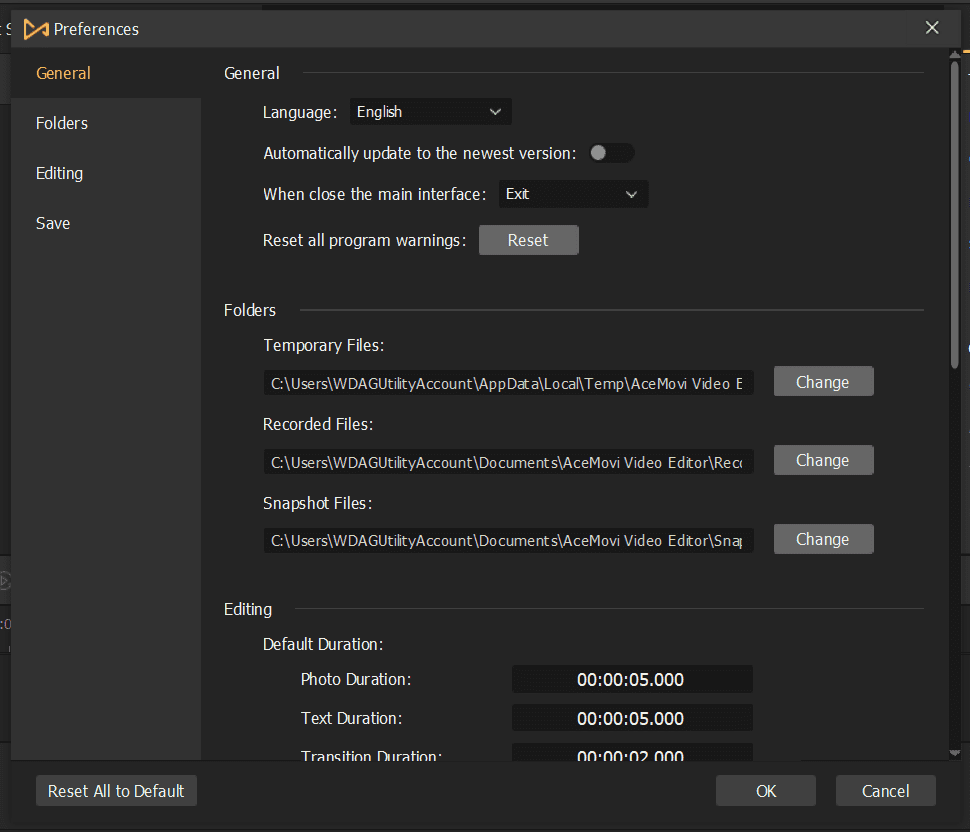Viewport: 970px width, 832px height.
Task: Click the vertical scrollbar thumb
Action: (955, 214)
